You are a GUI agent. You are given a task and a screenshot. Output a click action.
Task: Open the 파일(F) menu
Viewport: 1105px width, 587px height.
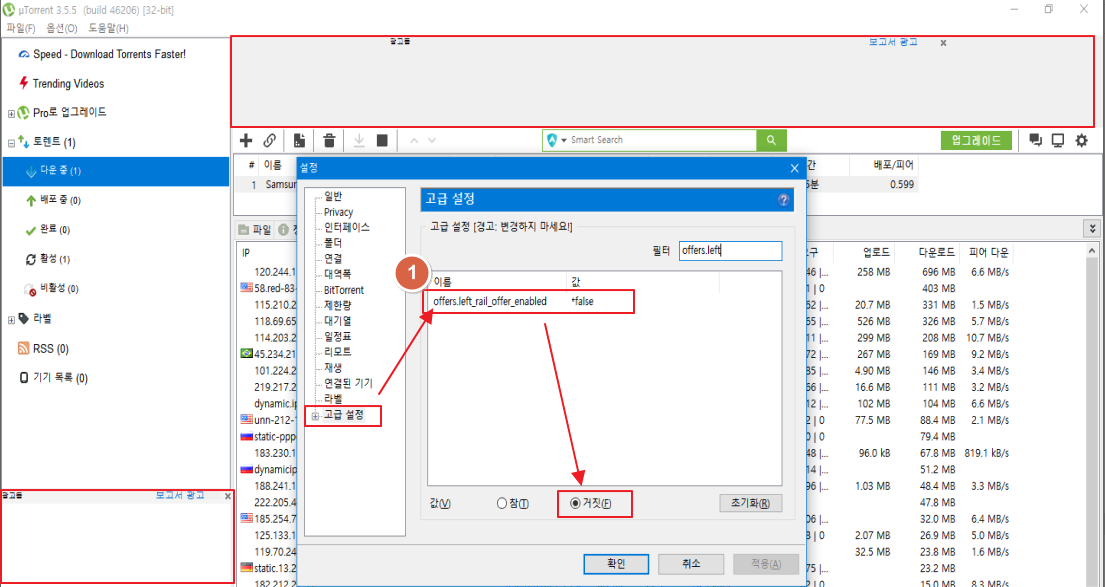click(21, 28)
